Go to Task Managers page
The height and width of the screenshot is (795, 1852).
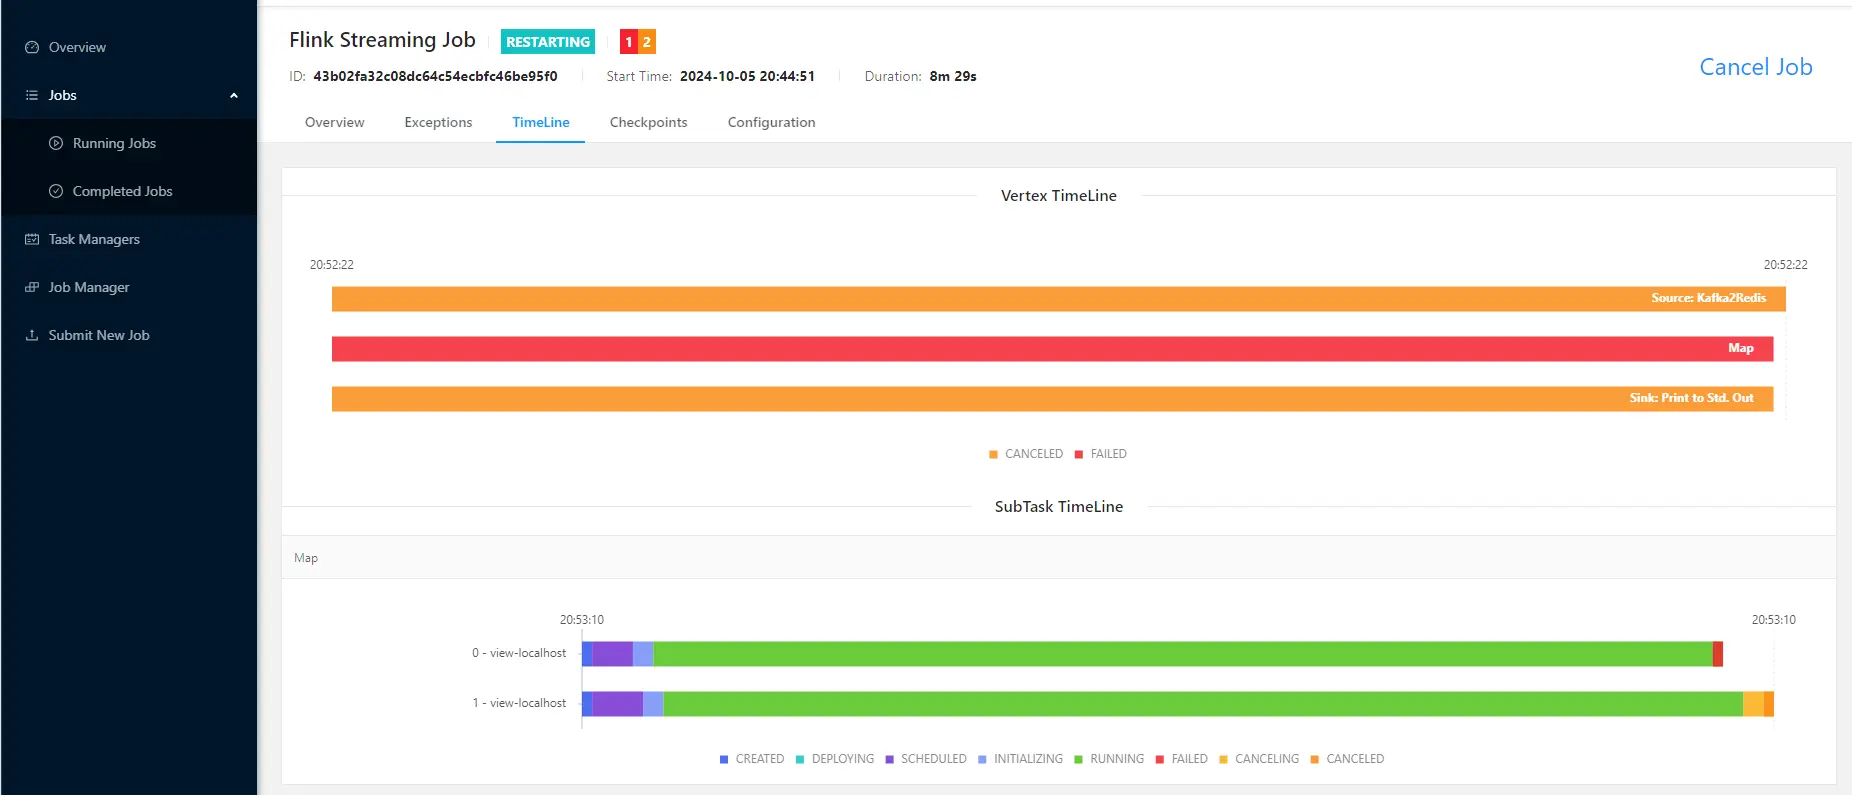128,239
